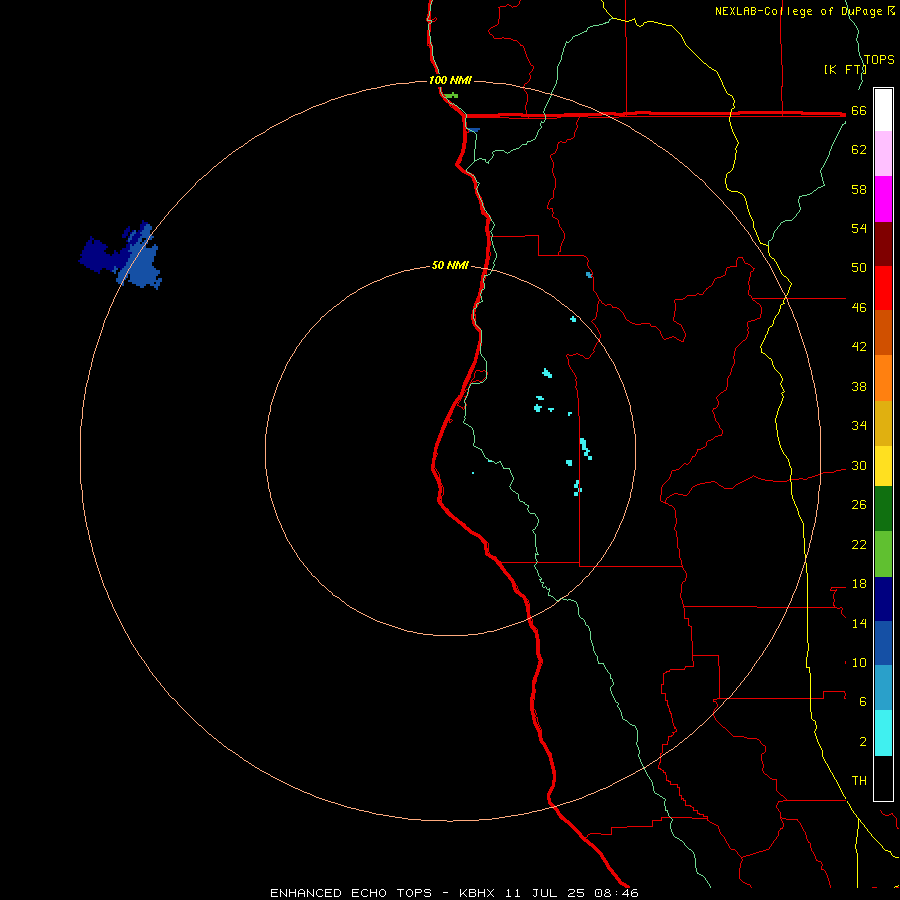The width and height of the screenshot is (900, 900).
Task: Pick the light orange legend swatch
Action: tap(883, 378)
